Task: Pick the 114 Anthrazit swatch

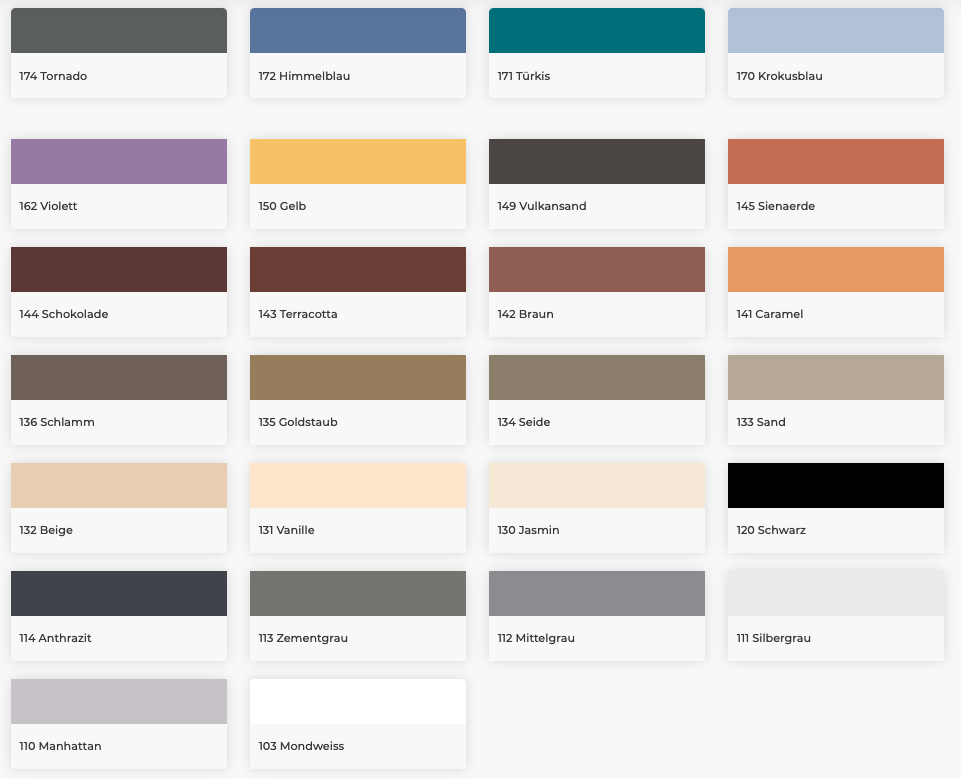Action: pos(118,593)
